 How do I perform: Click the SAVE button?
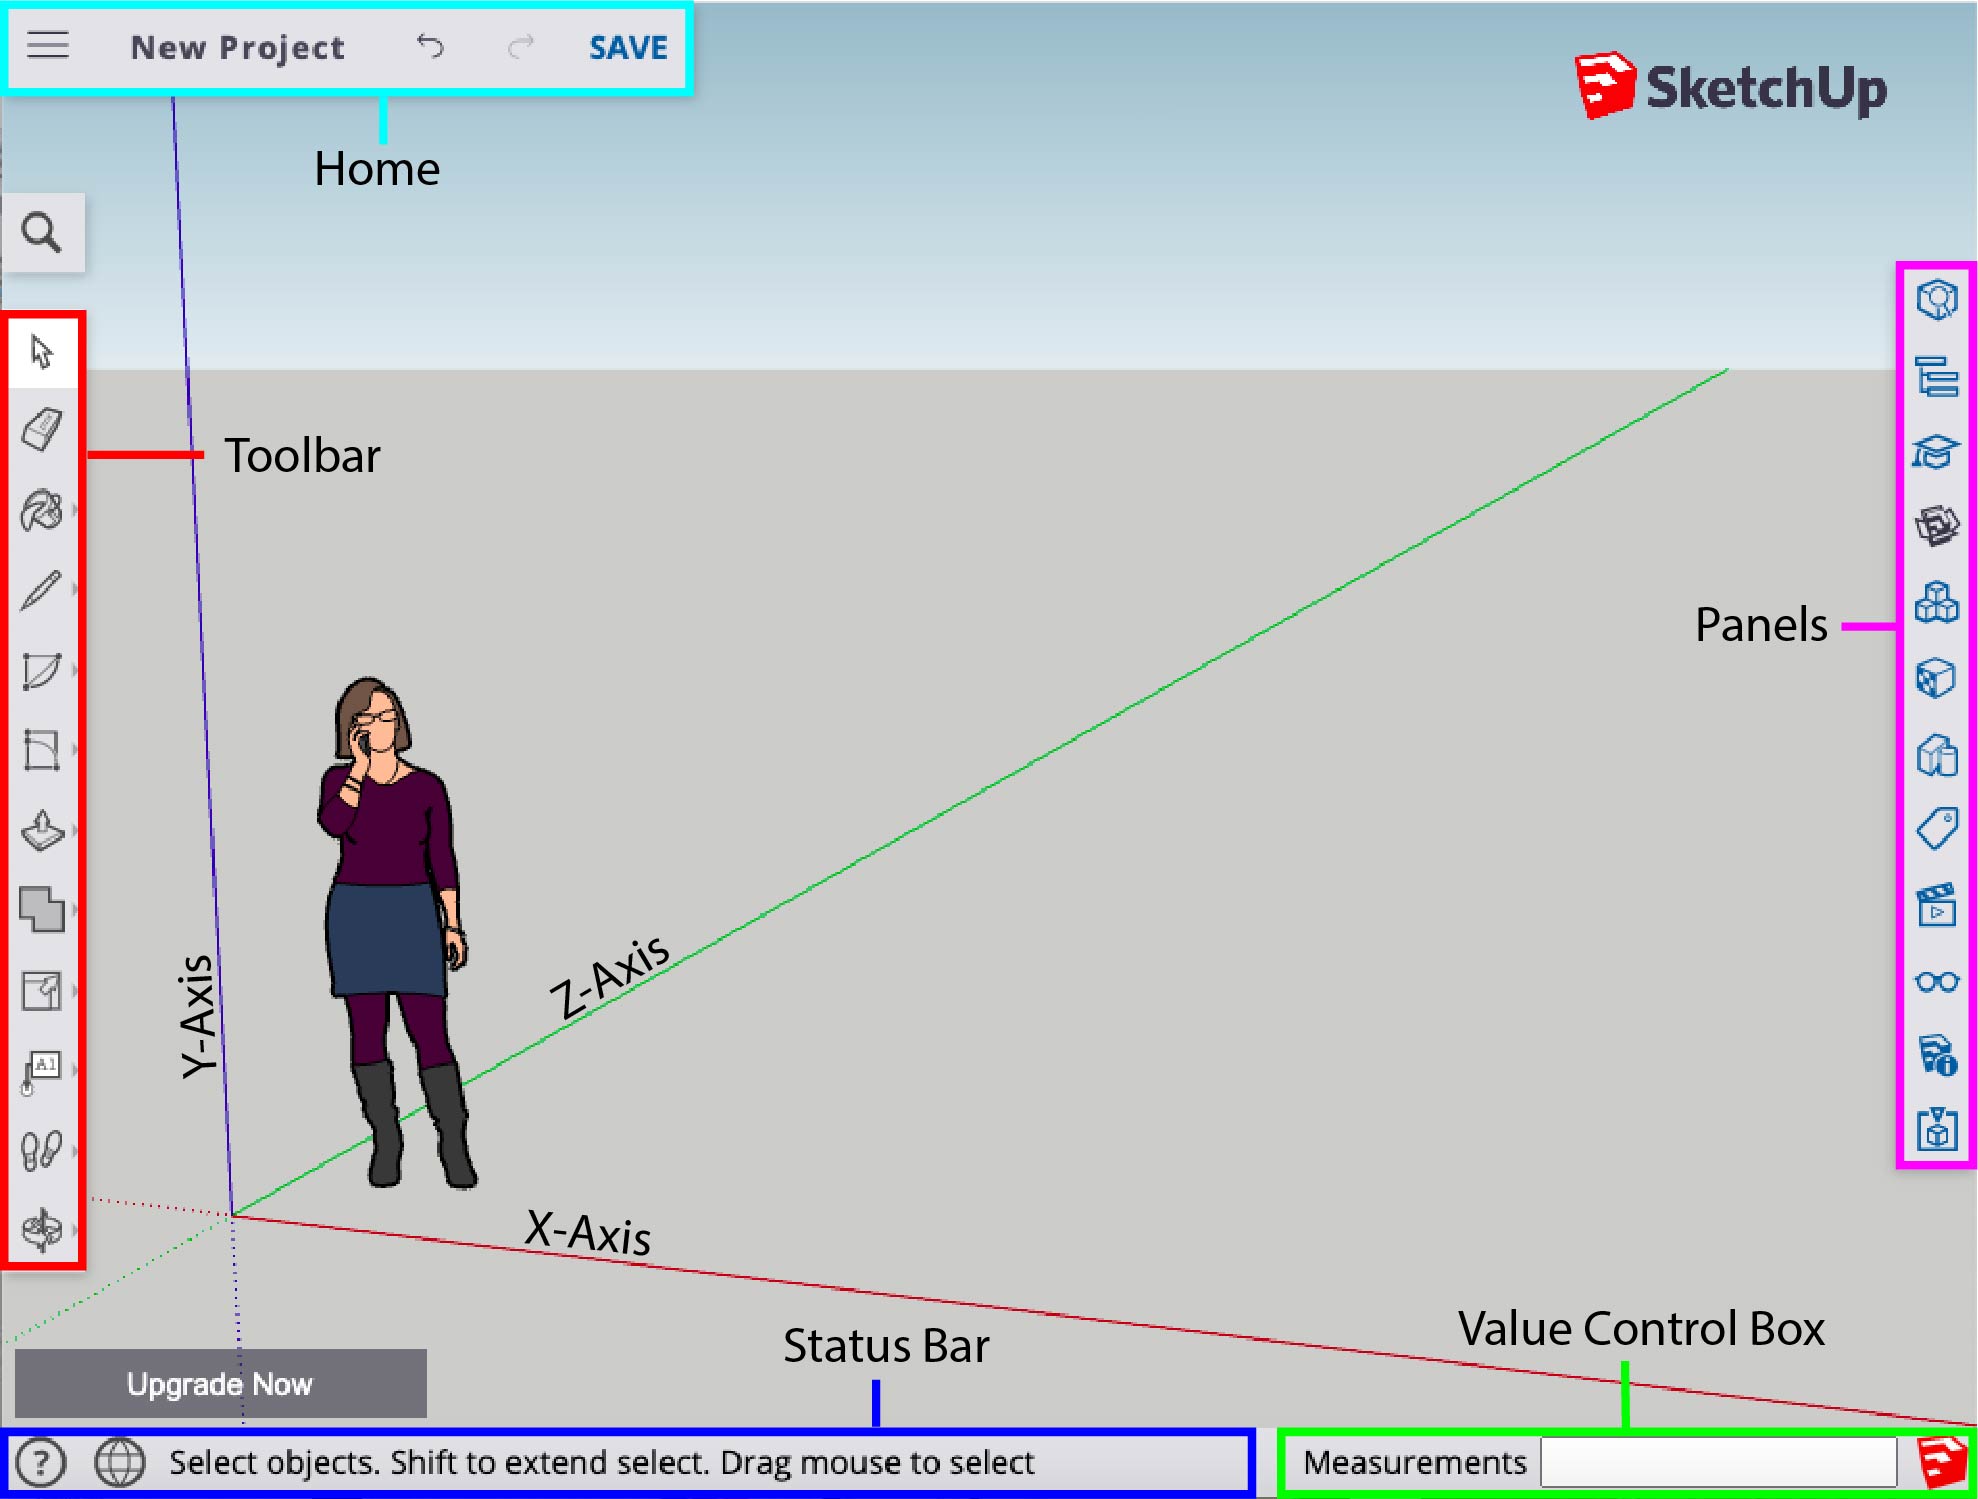click(x=627, y=46)
